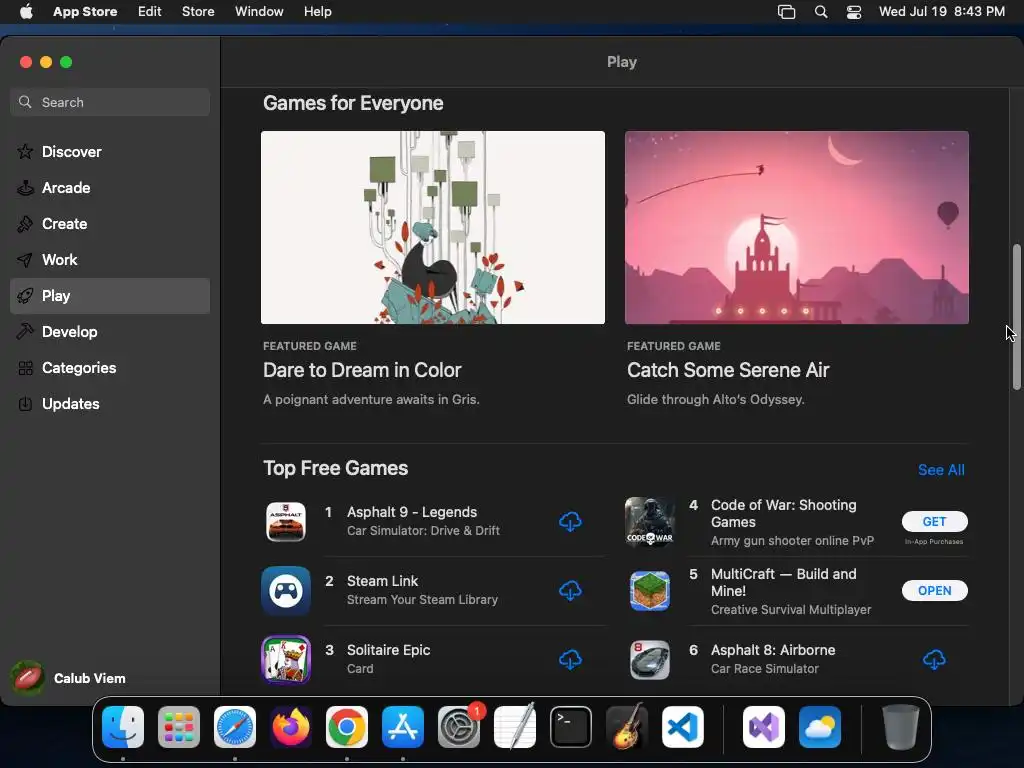This screenshot has height=768, width=1024.
Task: Open Alto's Odyssey featured game artwork
Action: pyautogui.click(x=797, y=227)
